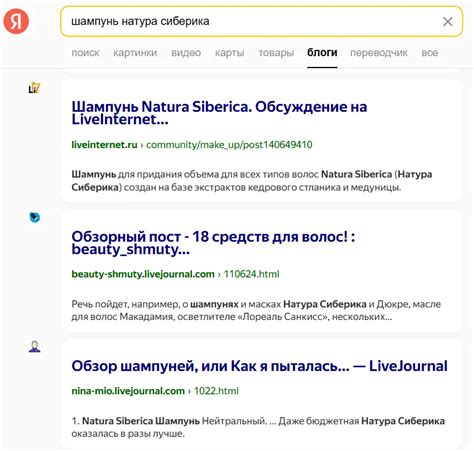Image resolution: width=474 pixels, height=451 pixels.
Task: Click the user avatar icon beside nina-mio result
Action: [34, 347]
